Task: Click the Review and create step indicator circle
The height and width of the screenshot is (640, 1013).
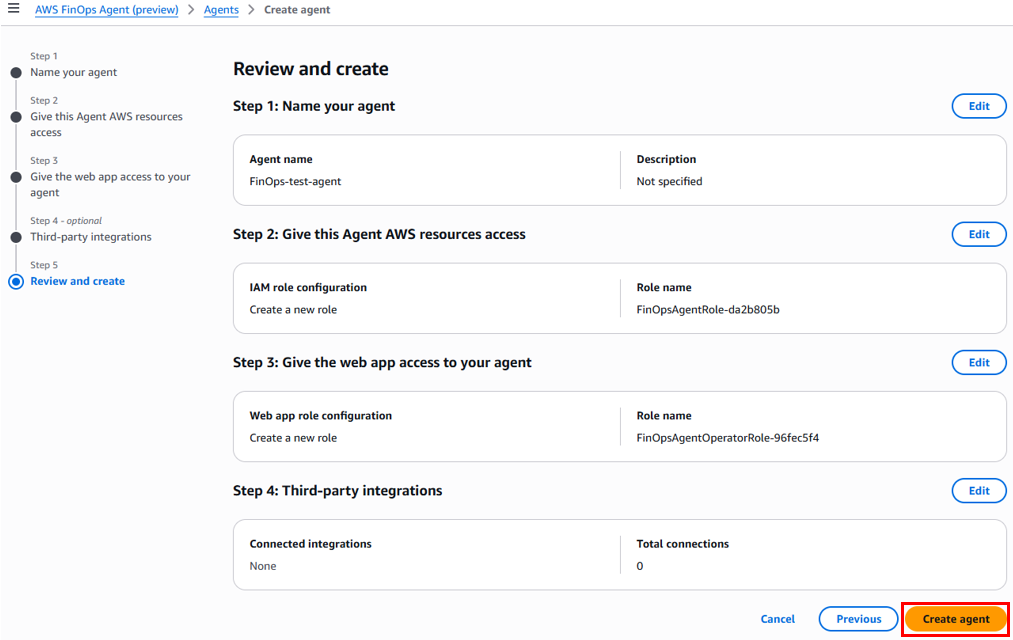Action: pyautogui.click(x=16, y=282)
